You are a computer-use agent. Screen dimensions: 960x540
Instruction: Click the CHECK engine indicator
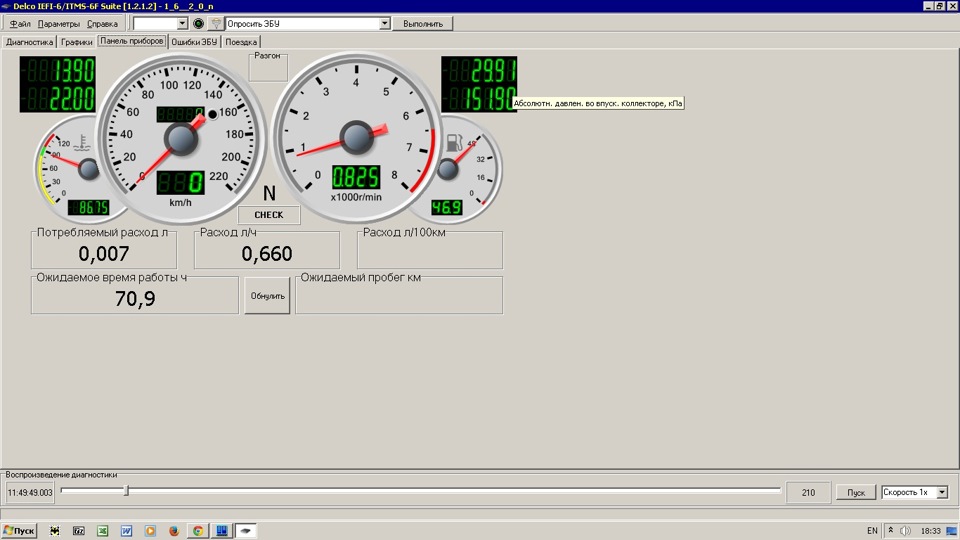269,215
